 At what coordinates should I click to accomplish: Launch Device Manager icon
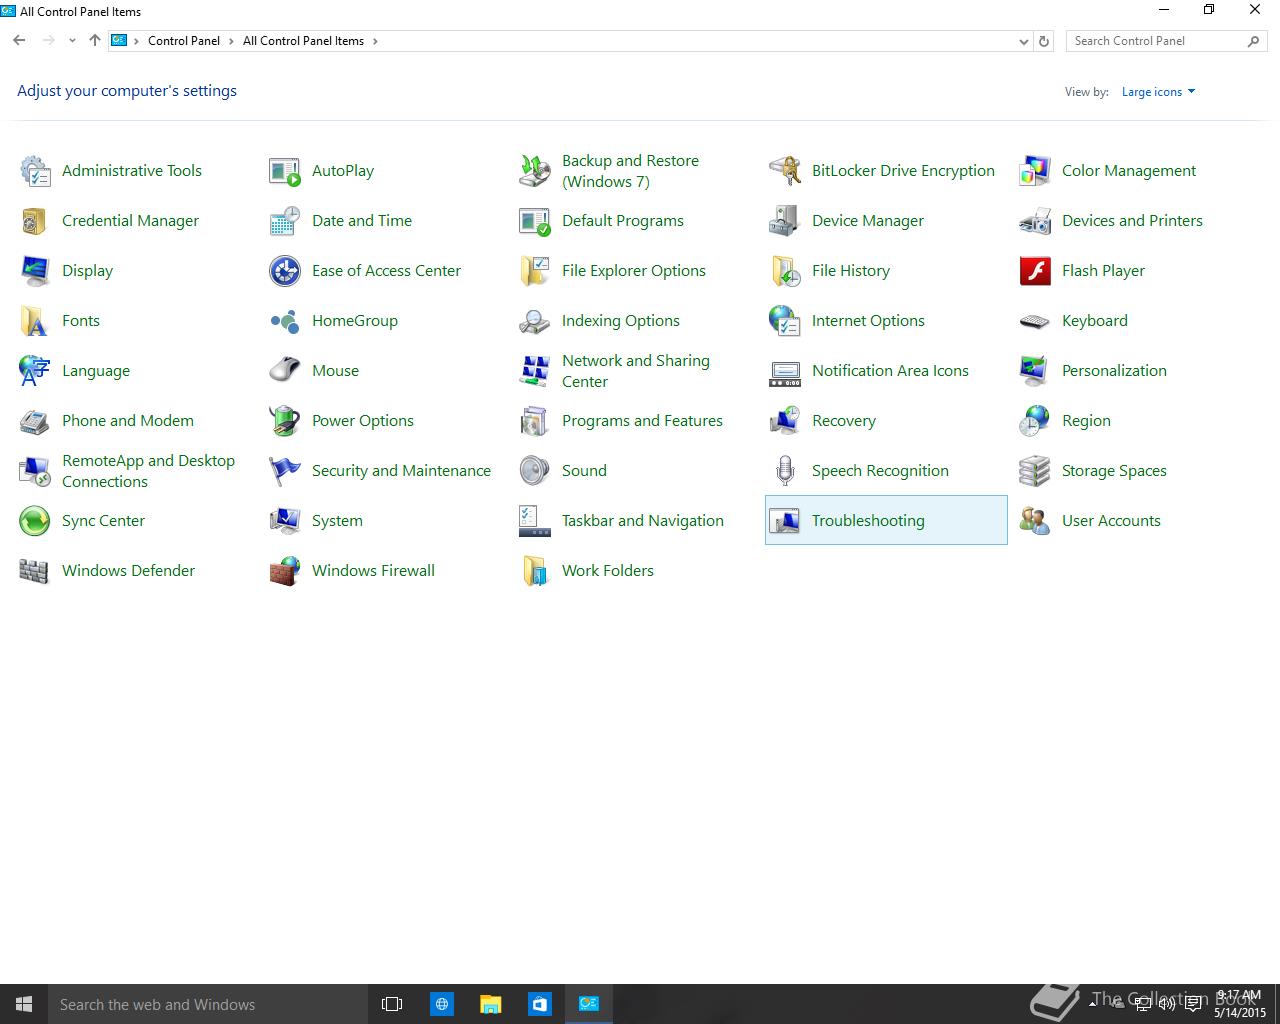pos(785,221)
